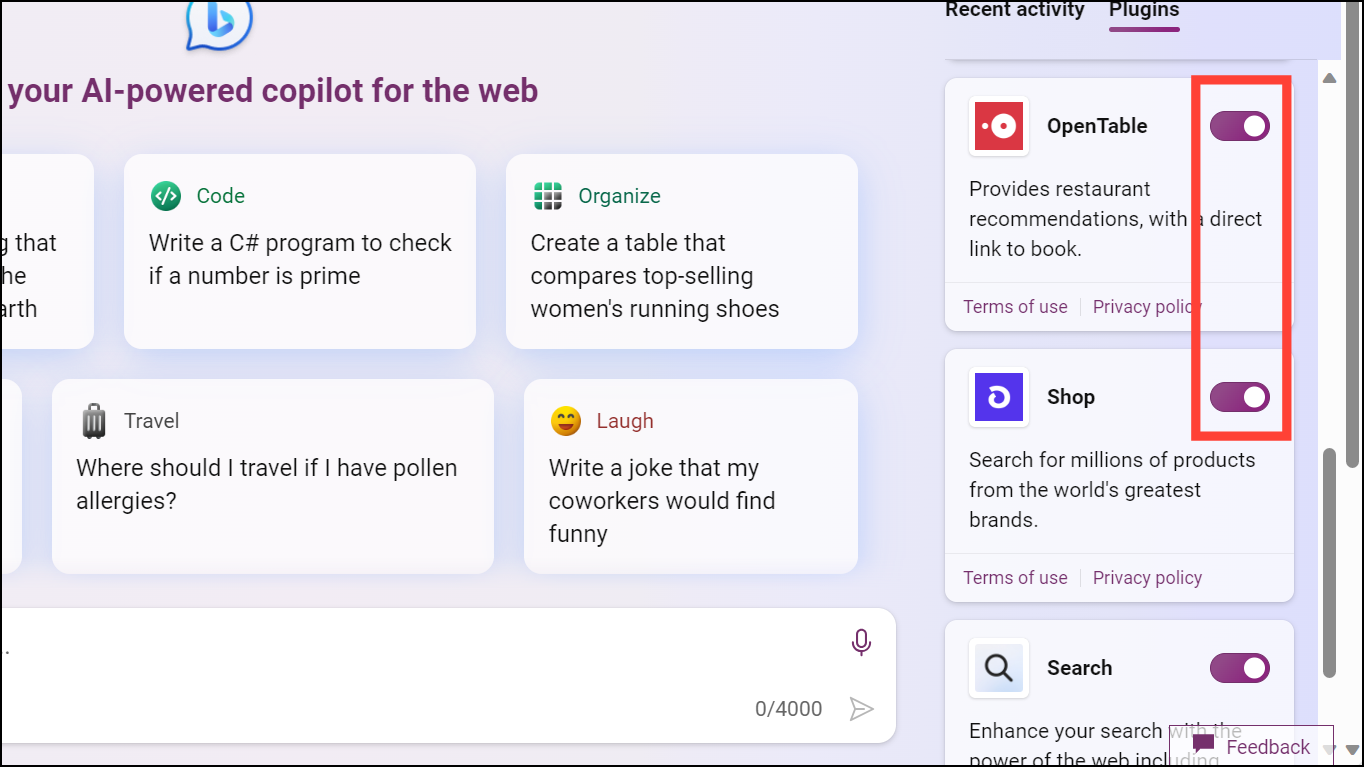Click the Laugh emoji icon
Viewport: 1364px width, 767px height.
click(x=566, y=421)
